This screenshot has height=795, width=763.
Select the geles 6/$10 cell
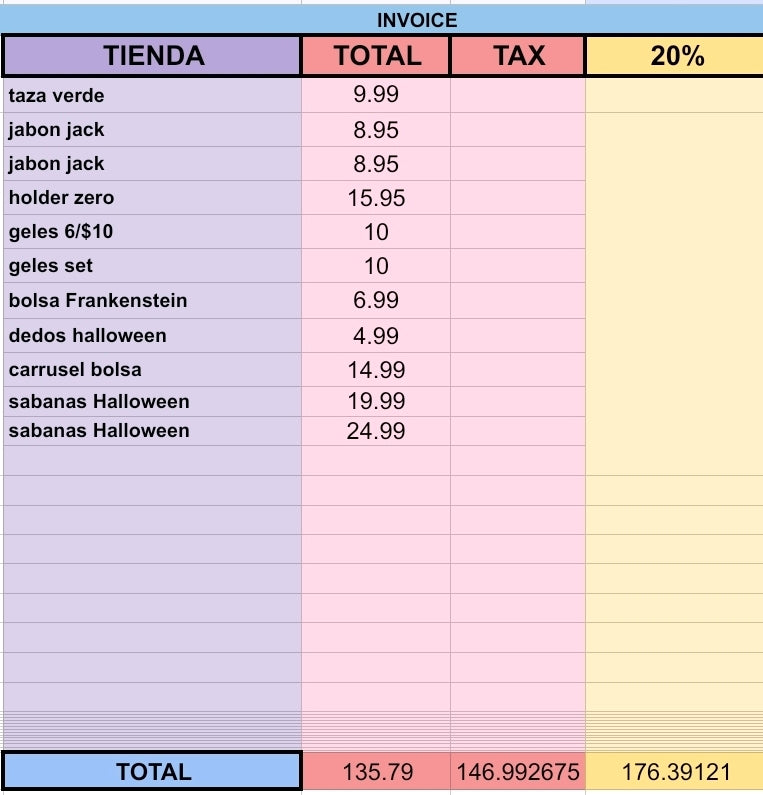pos(152,232)
